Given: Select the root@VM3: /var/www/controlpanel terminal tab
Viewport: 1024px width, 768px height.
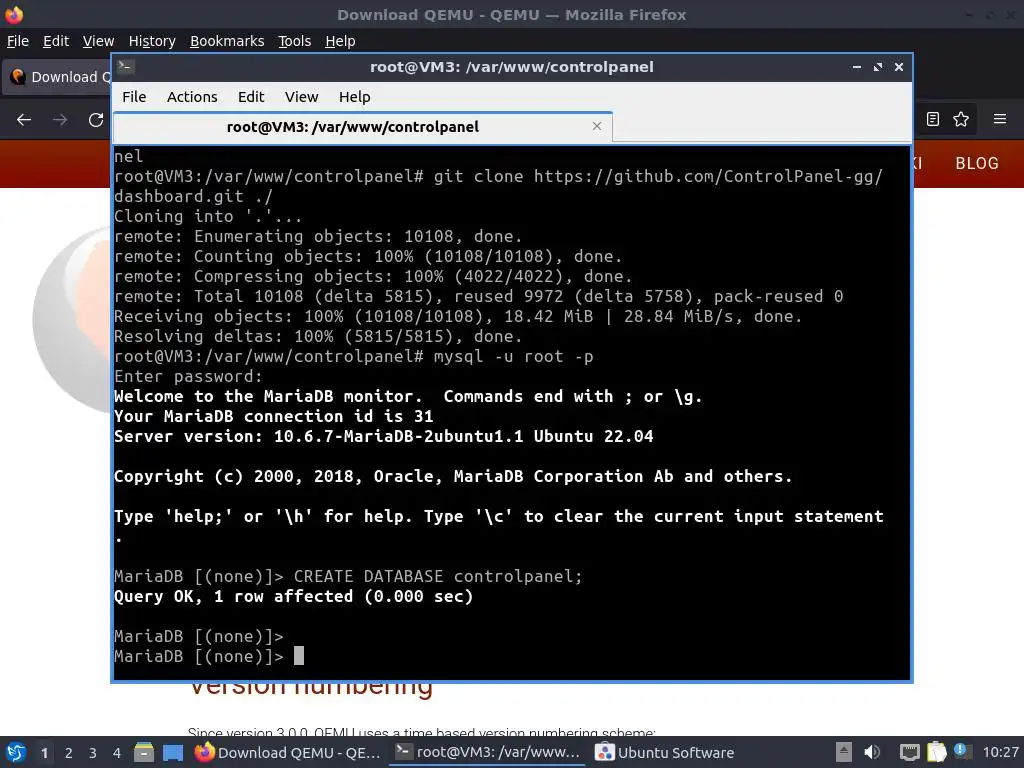Looking at the screenshot, I should [x=362, y=127].
